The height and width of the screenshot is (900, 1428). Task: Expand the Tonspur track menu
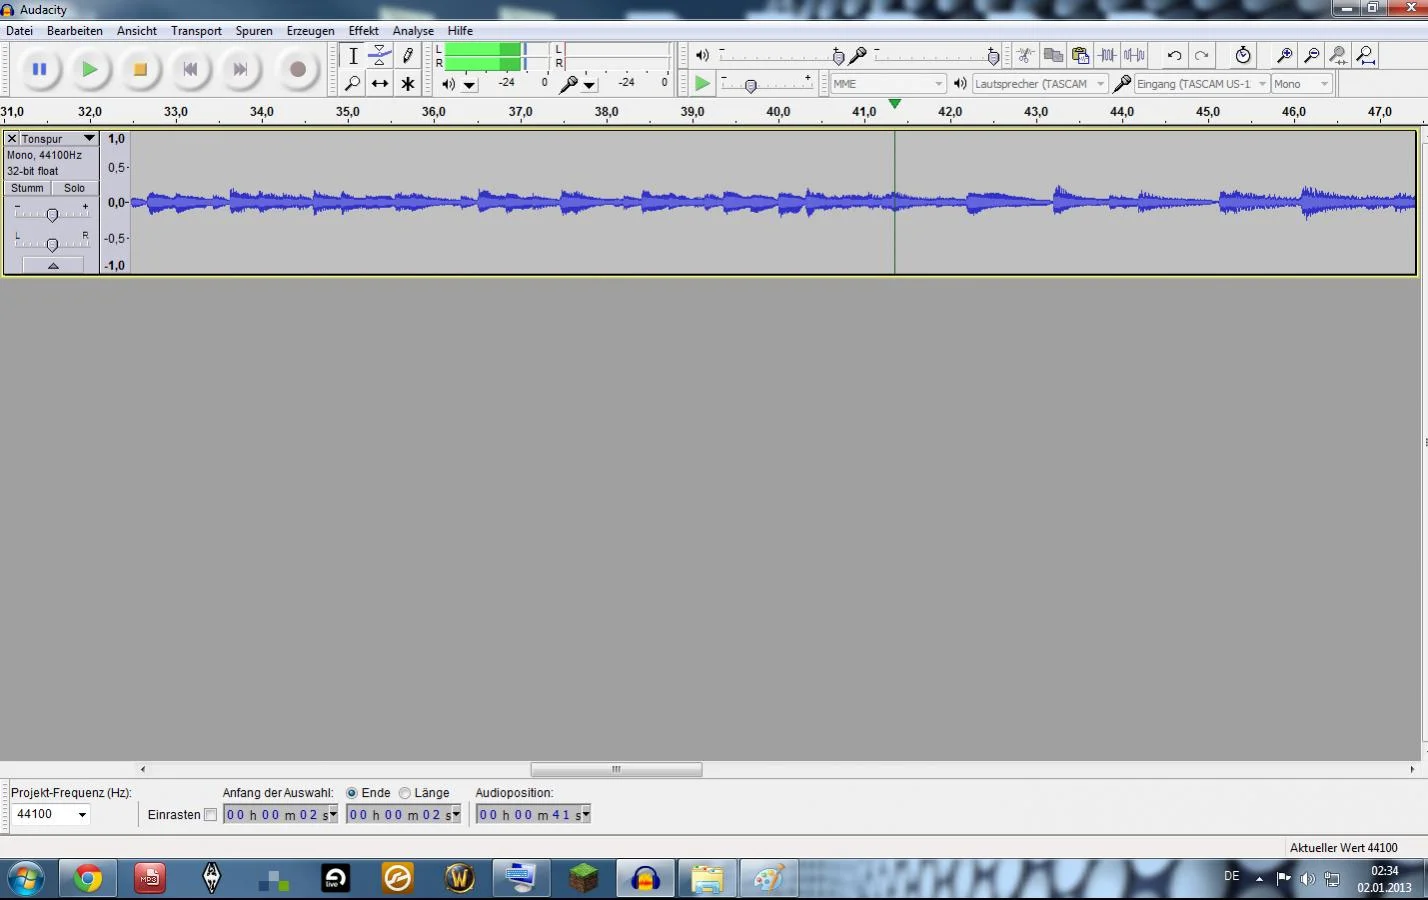tap(89, 138)
